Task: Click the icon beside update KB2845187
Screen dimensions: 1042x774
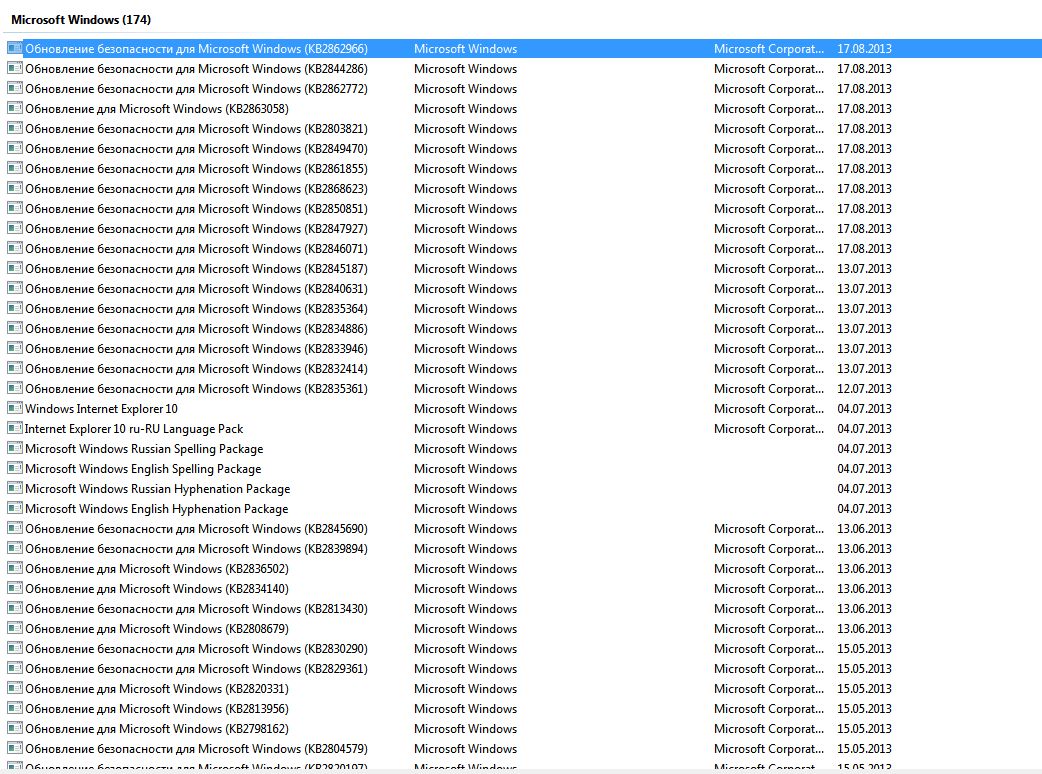Action: [x=15, y=268]
